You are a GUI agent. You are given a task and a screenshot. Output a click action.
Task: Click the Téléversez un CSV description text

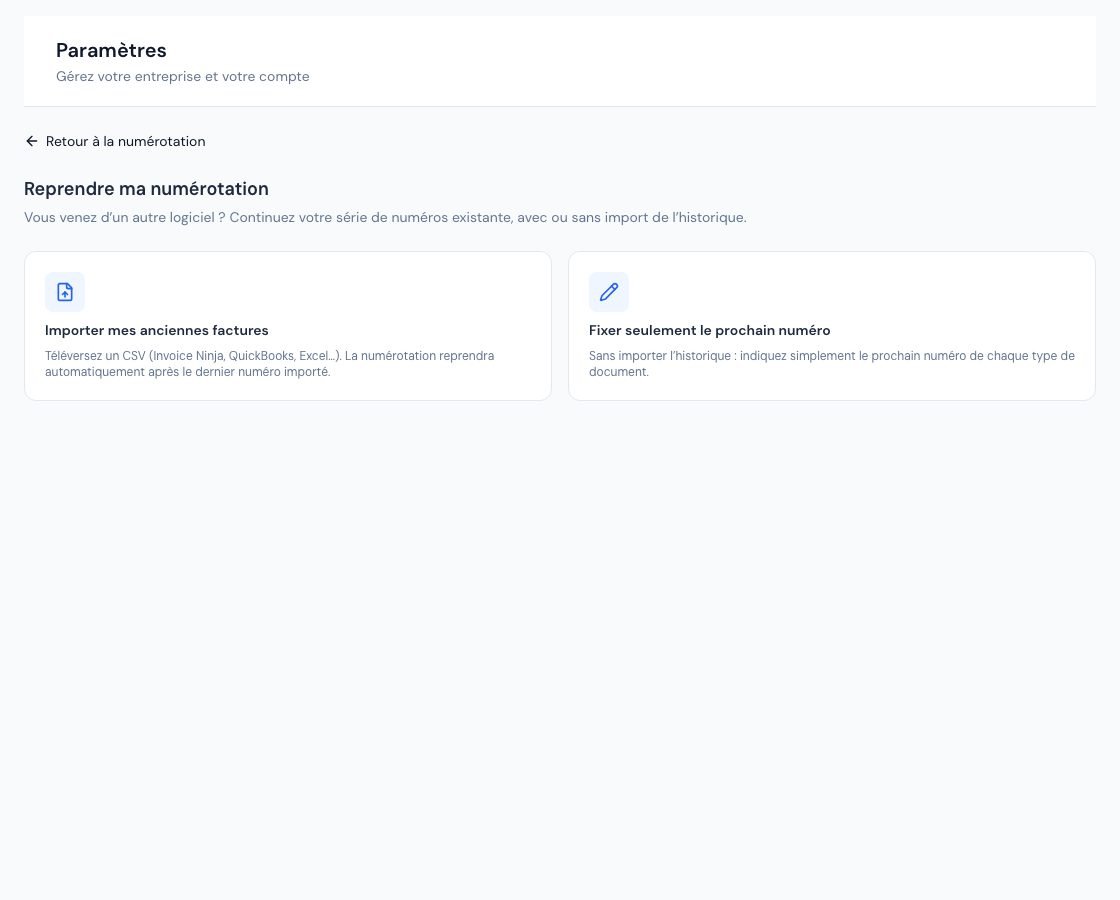point(269,364)
